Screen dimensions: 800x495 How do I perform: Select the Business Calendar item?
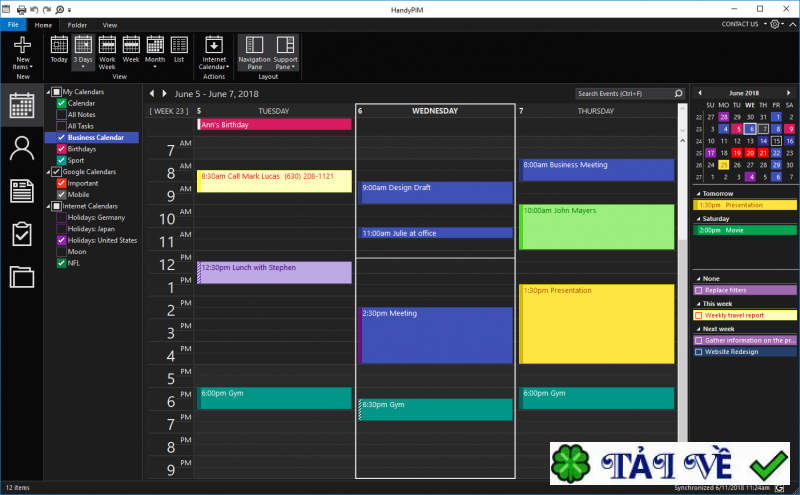coord(92,137)
